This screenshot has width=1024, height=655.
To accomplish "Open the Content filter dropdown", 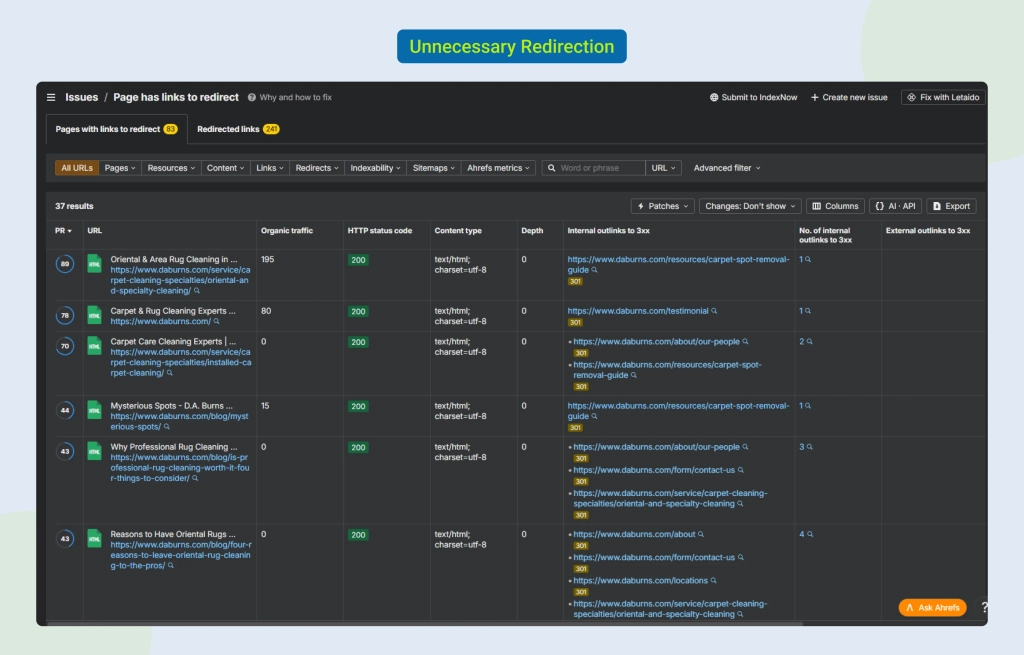I will (x=225, y=168).
